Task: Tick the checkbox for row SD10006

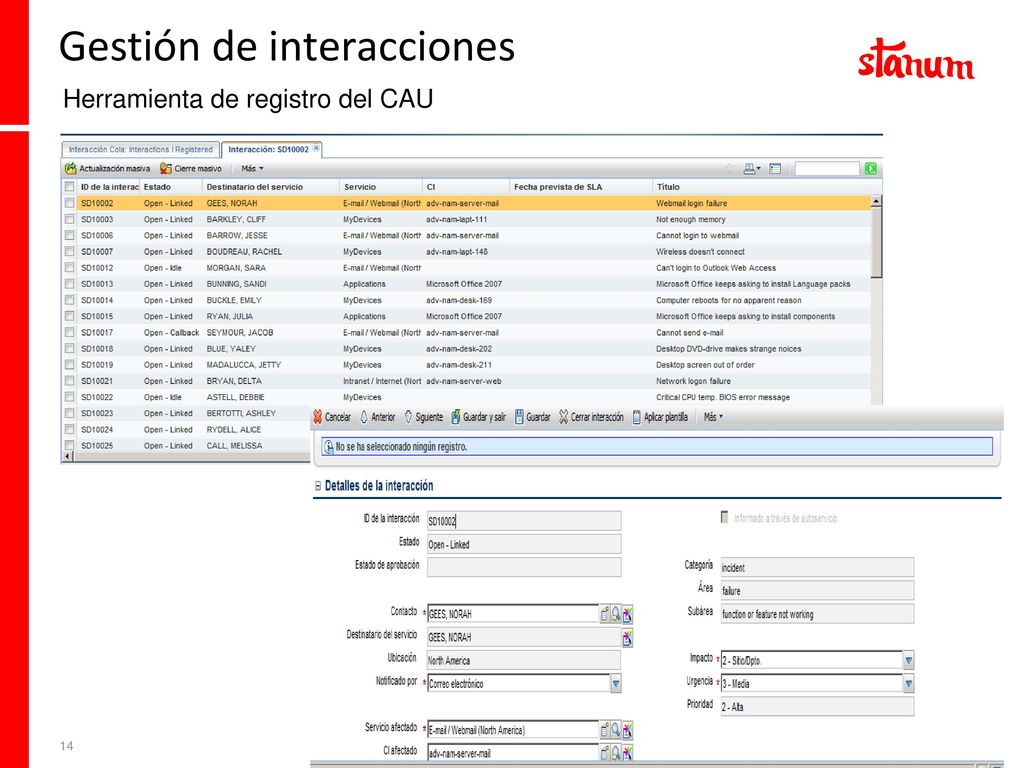Action: pos(69,235)
